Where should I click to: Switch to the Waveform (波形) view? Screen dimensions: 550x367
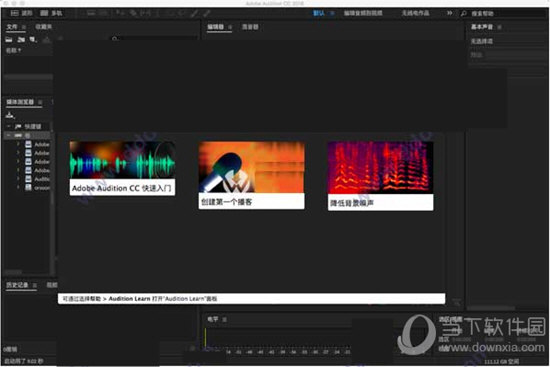click(21, 13)
